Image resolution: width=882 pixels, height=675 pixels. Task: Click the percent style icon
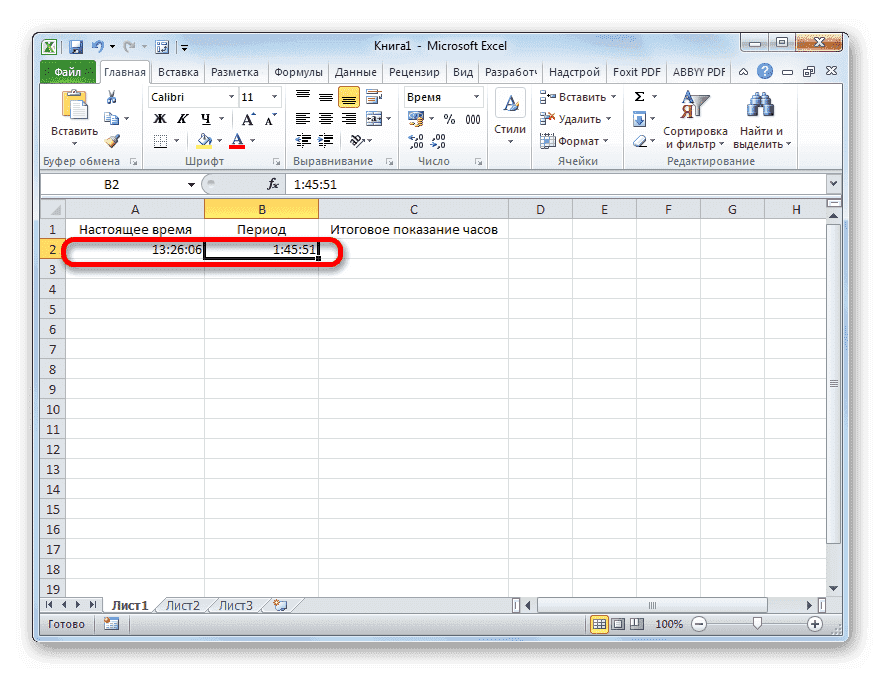coord(450,119)
